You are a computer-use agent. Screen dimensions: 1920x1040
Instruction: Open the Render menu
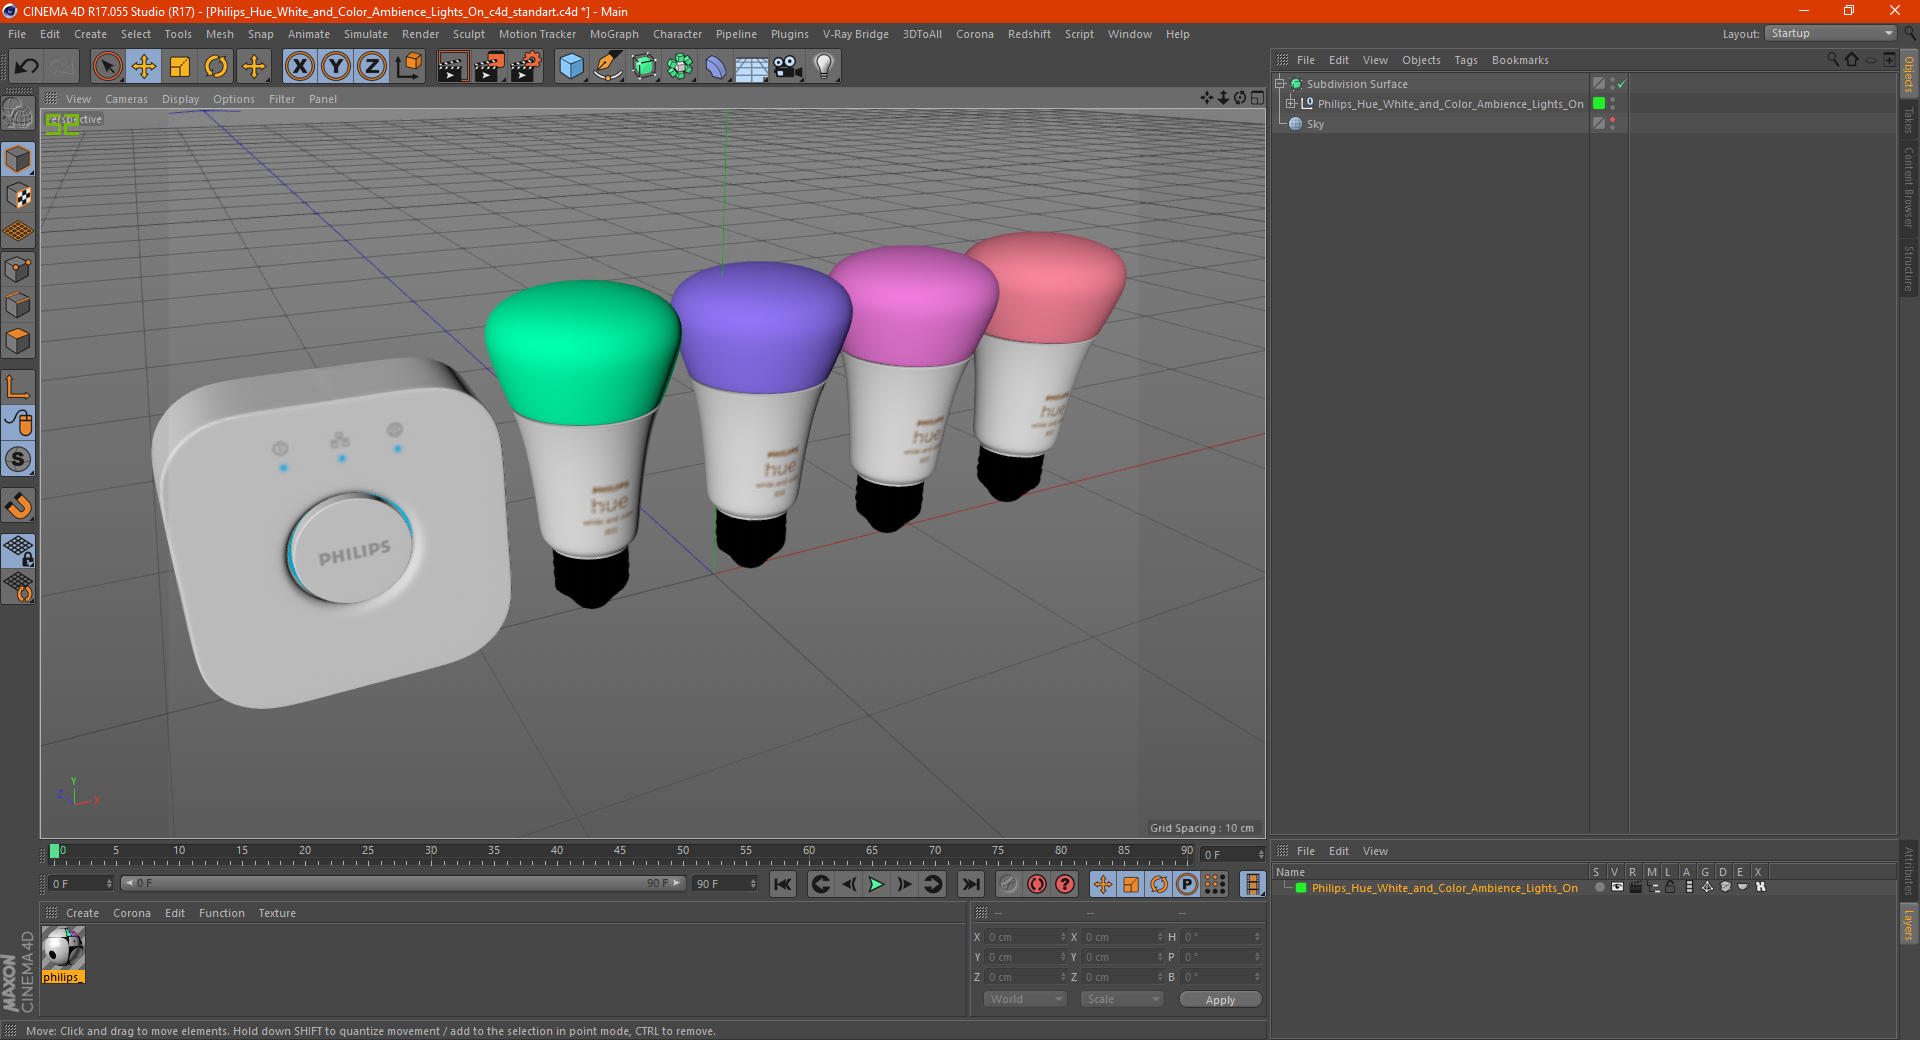[x=420, y=34]
